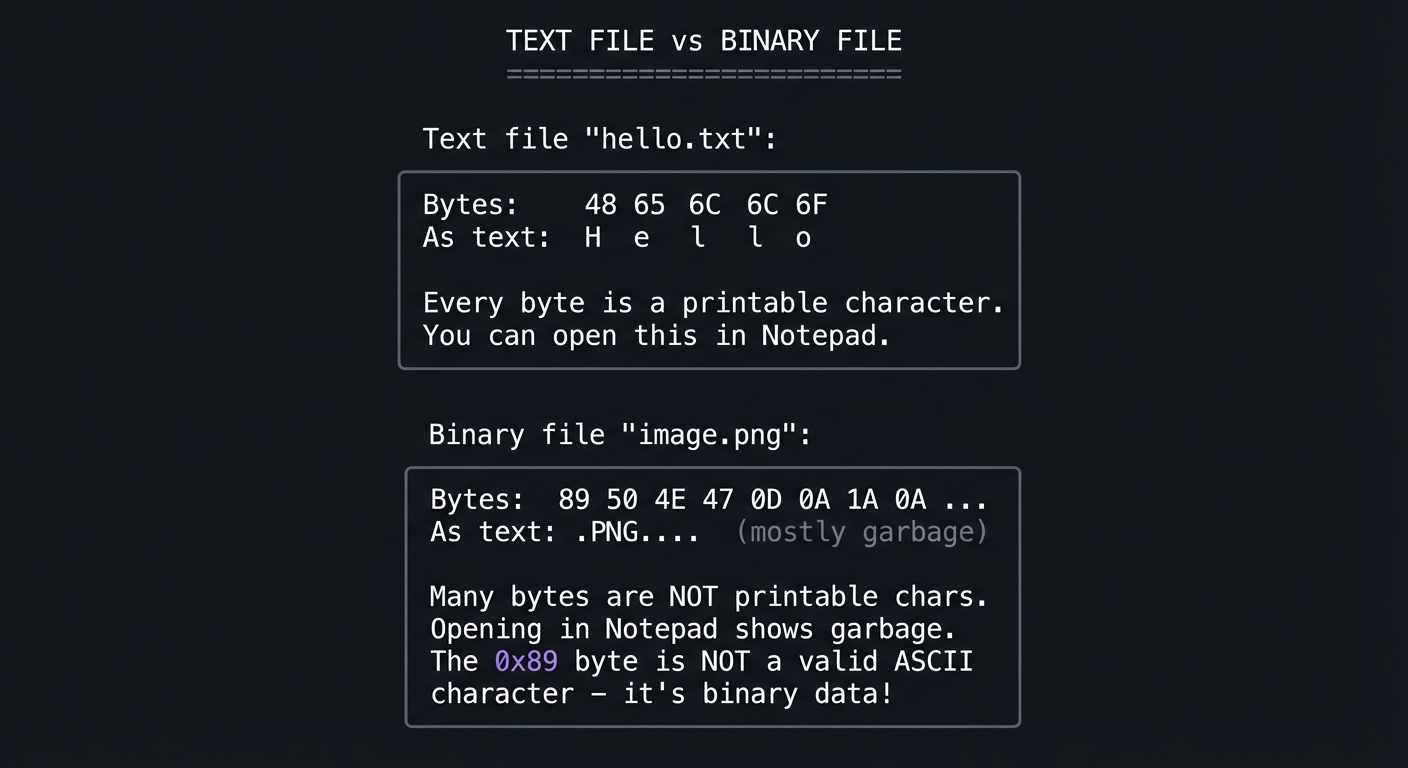Image resolution: width=1408 pixels, height=768 pixels.
Task: Click the hex byte 1A in image.png bytes
Action: coord(862,499)
